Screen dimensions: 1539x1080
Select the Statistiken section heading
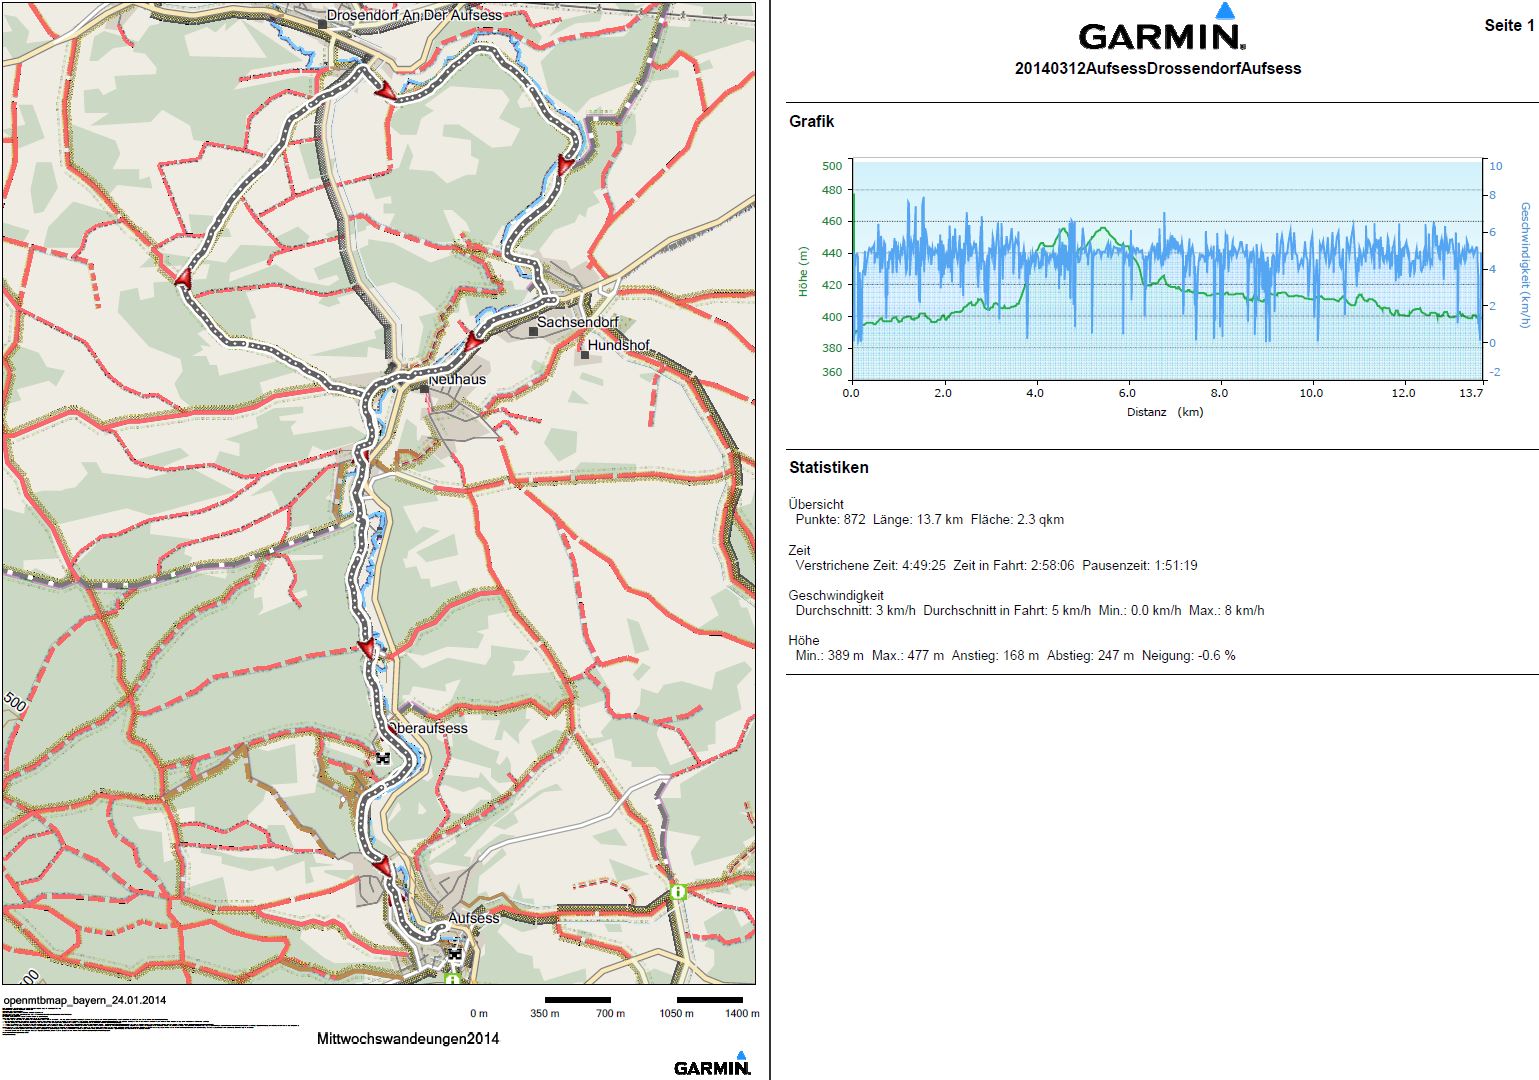tap(828, 467)
